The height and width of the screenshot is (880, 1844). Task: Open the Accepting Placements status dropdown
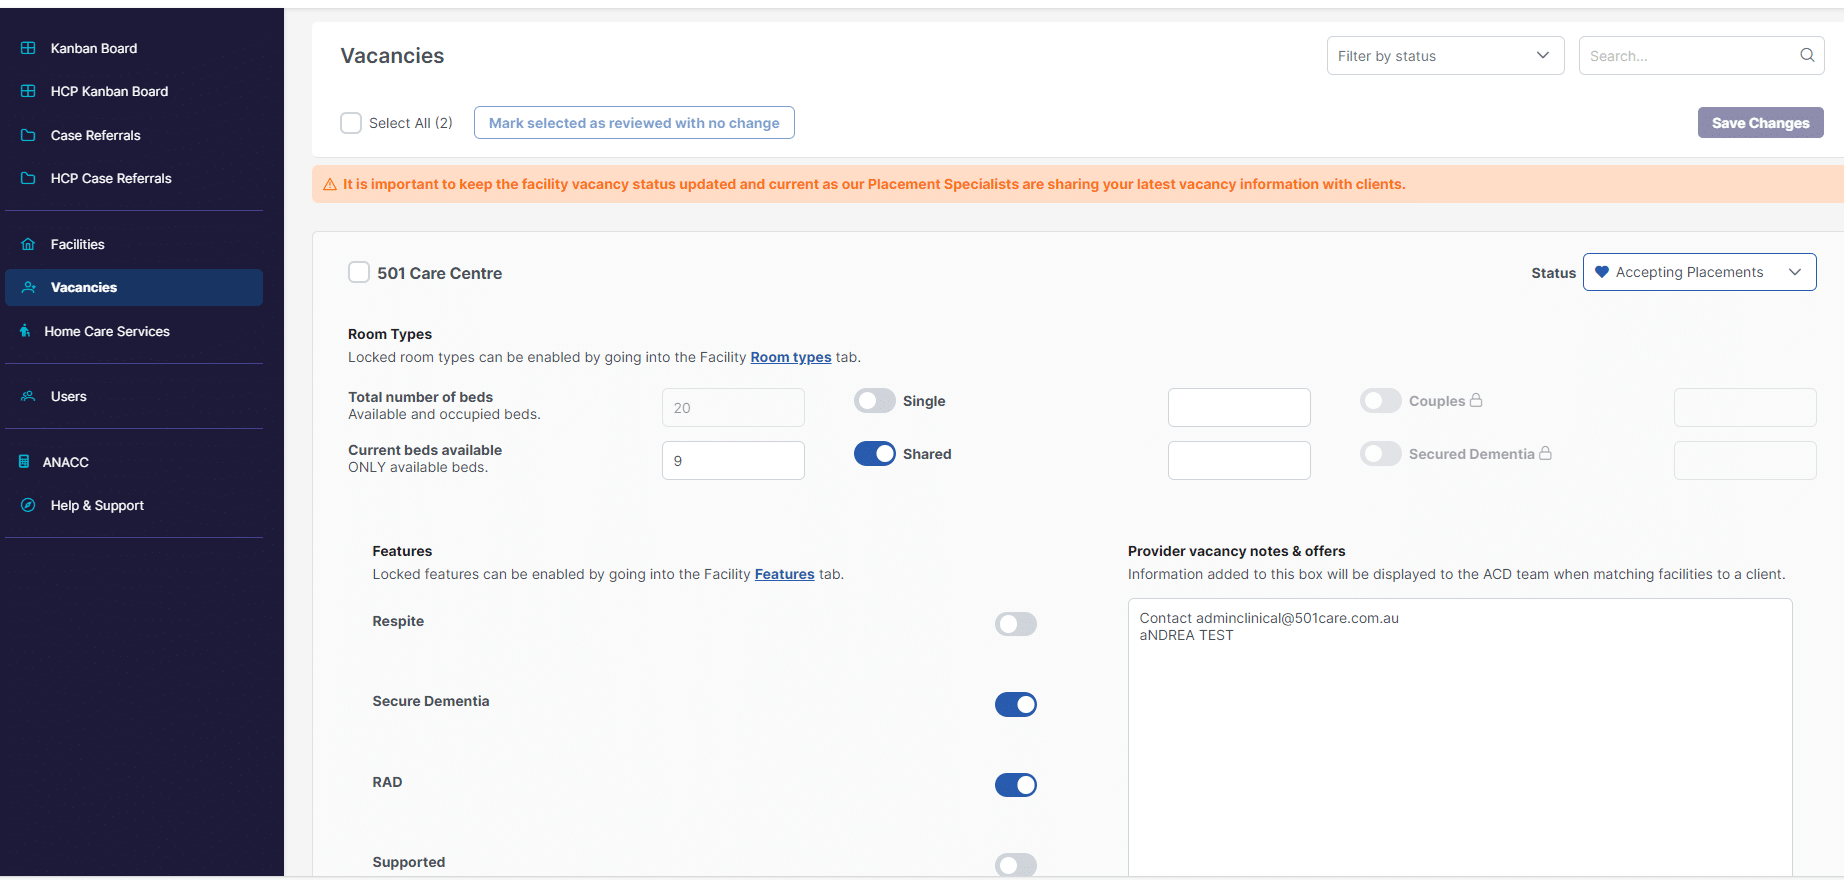coord(1699,272)
